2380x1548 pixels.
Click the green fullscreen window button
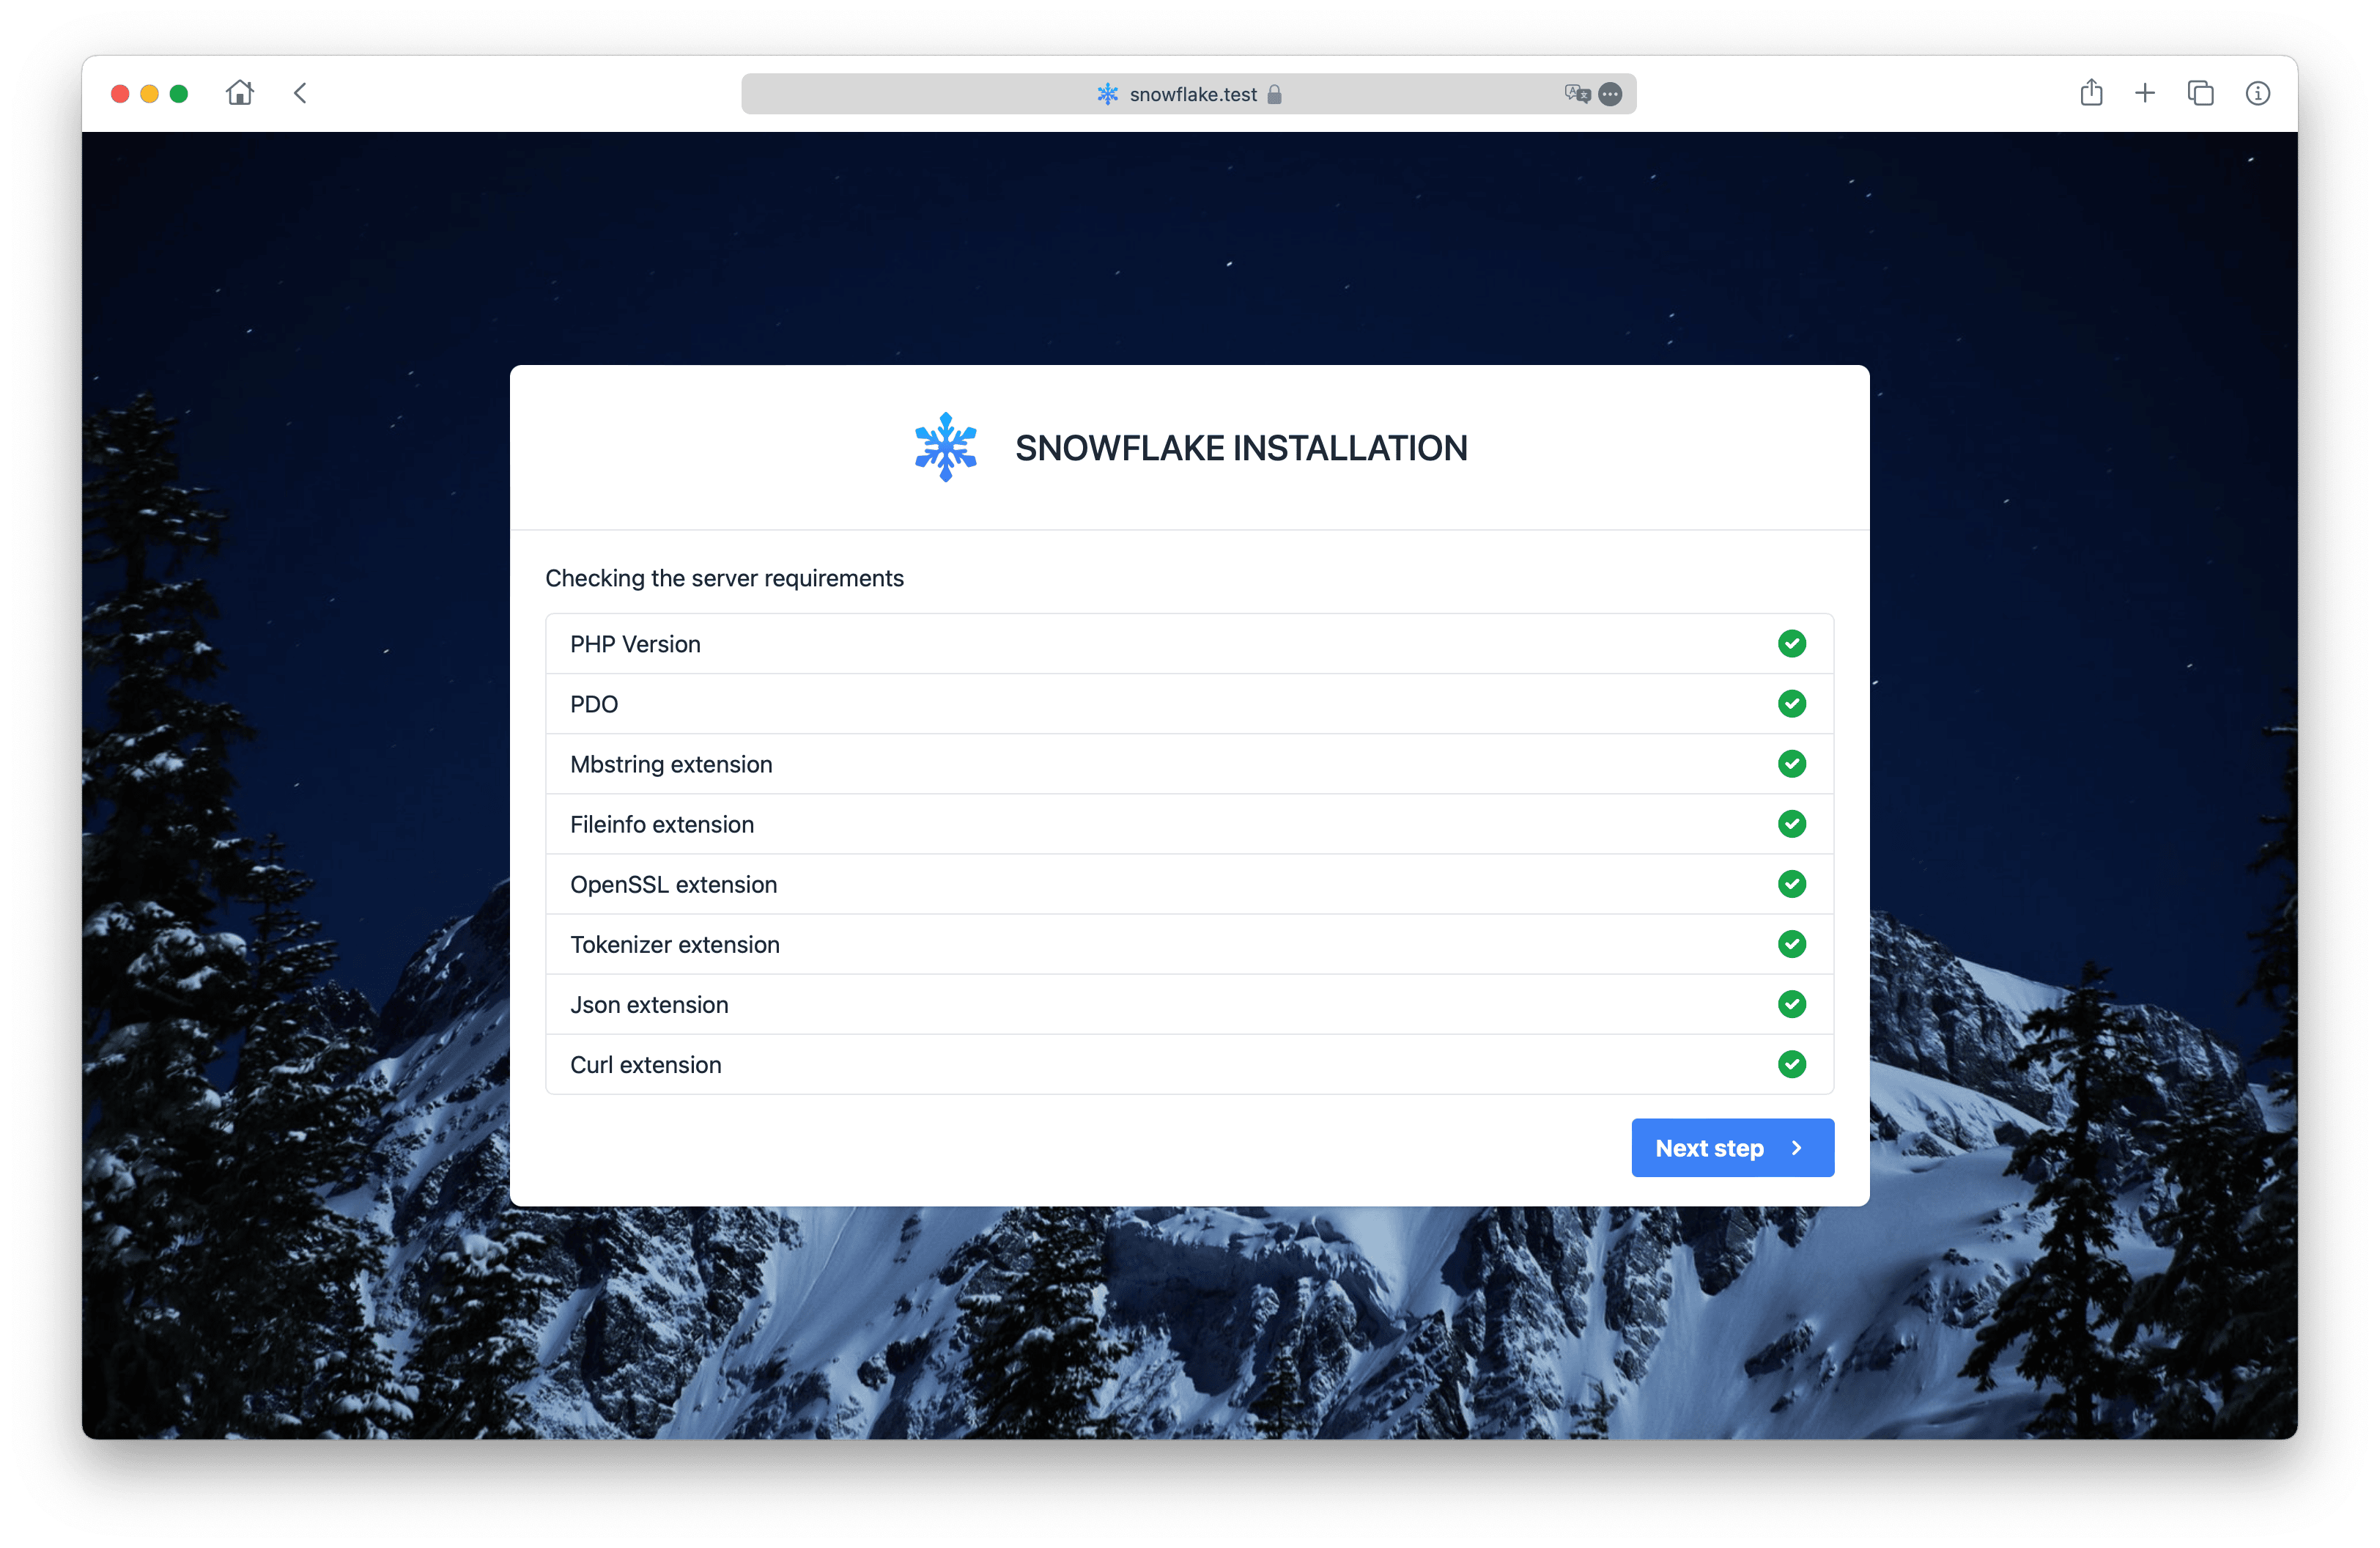point(179,94)
